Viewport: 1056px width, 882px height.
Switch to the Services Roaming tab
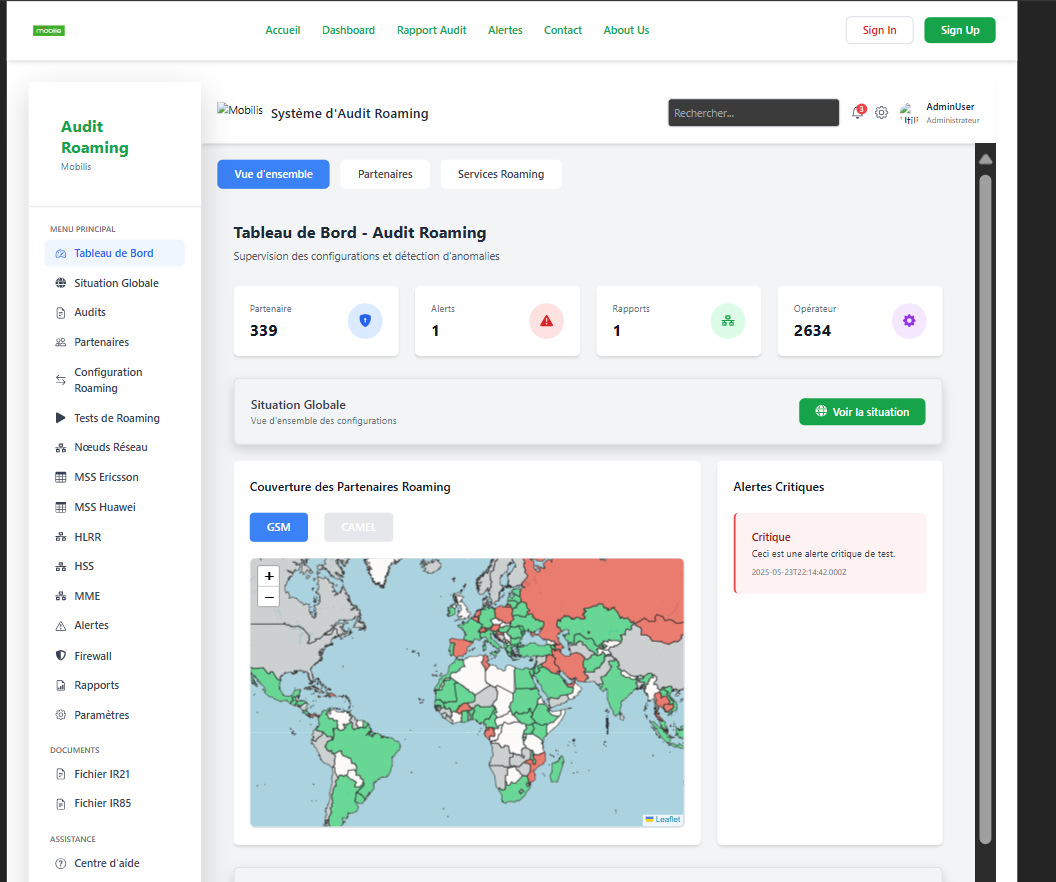(501, 174)
